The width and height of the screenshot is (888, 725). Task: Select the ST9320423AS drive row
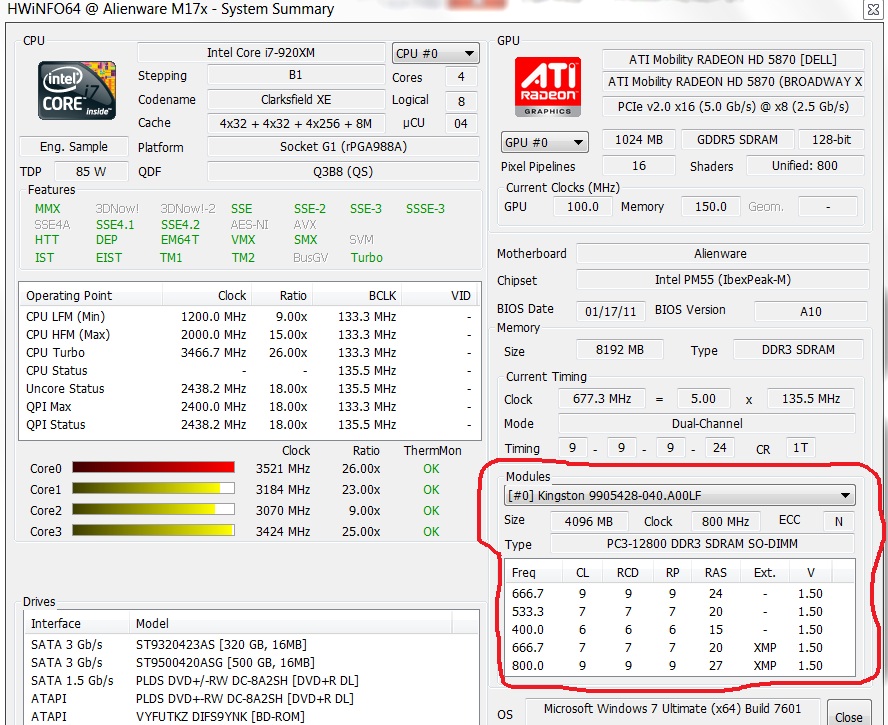click(x=252, y=645)
